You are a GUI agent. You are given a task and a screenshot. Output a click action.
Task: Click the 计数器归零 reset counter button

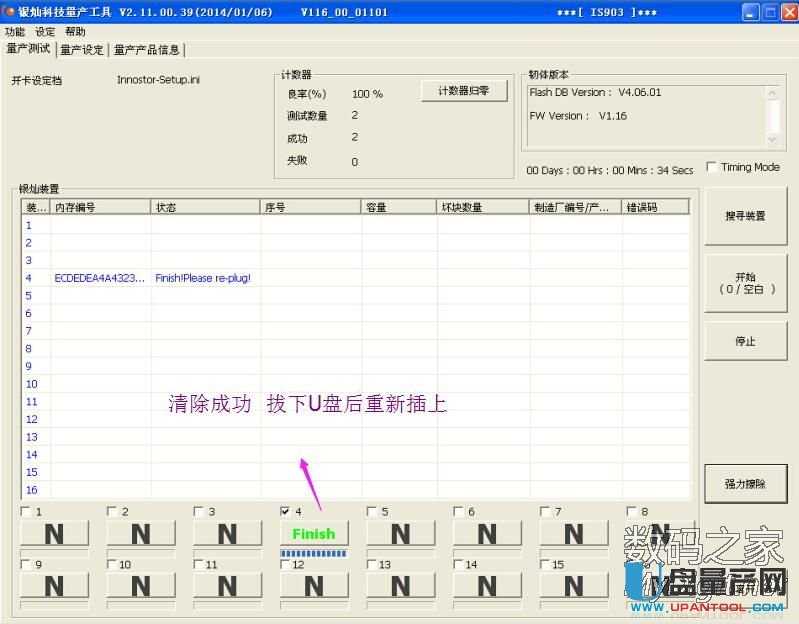click(463, 92)
